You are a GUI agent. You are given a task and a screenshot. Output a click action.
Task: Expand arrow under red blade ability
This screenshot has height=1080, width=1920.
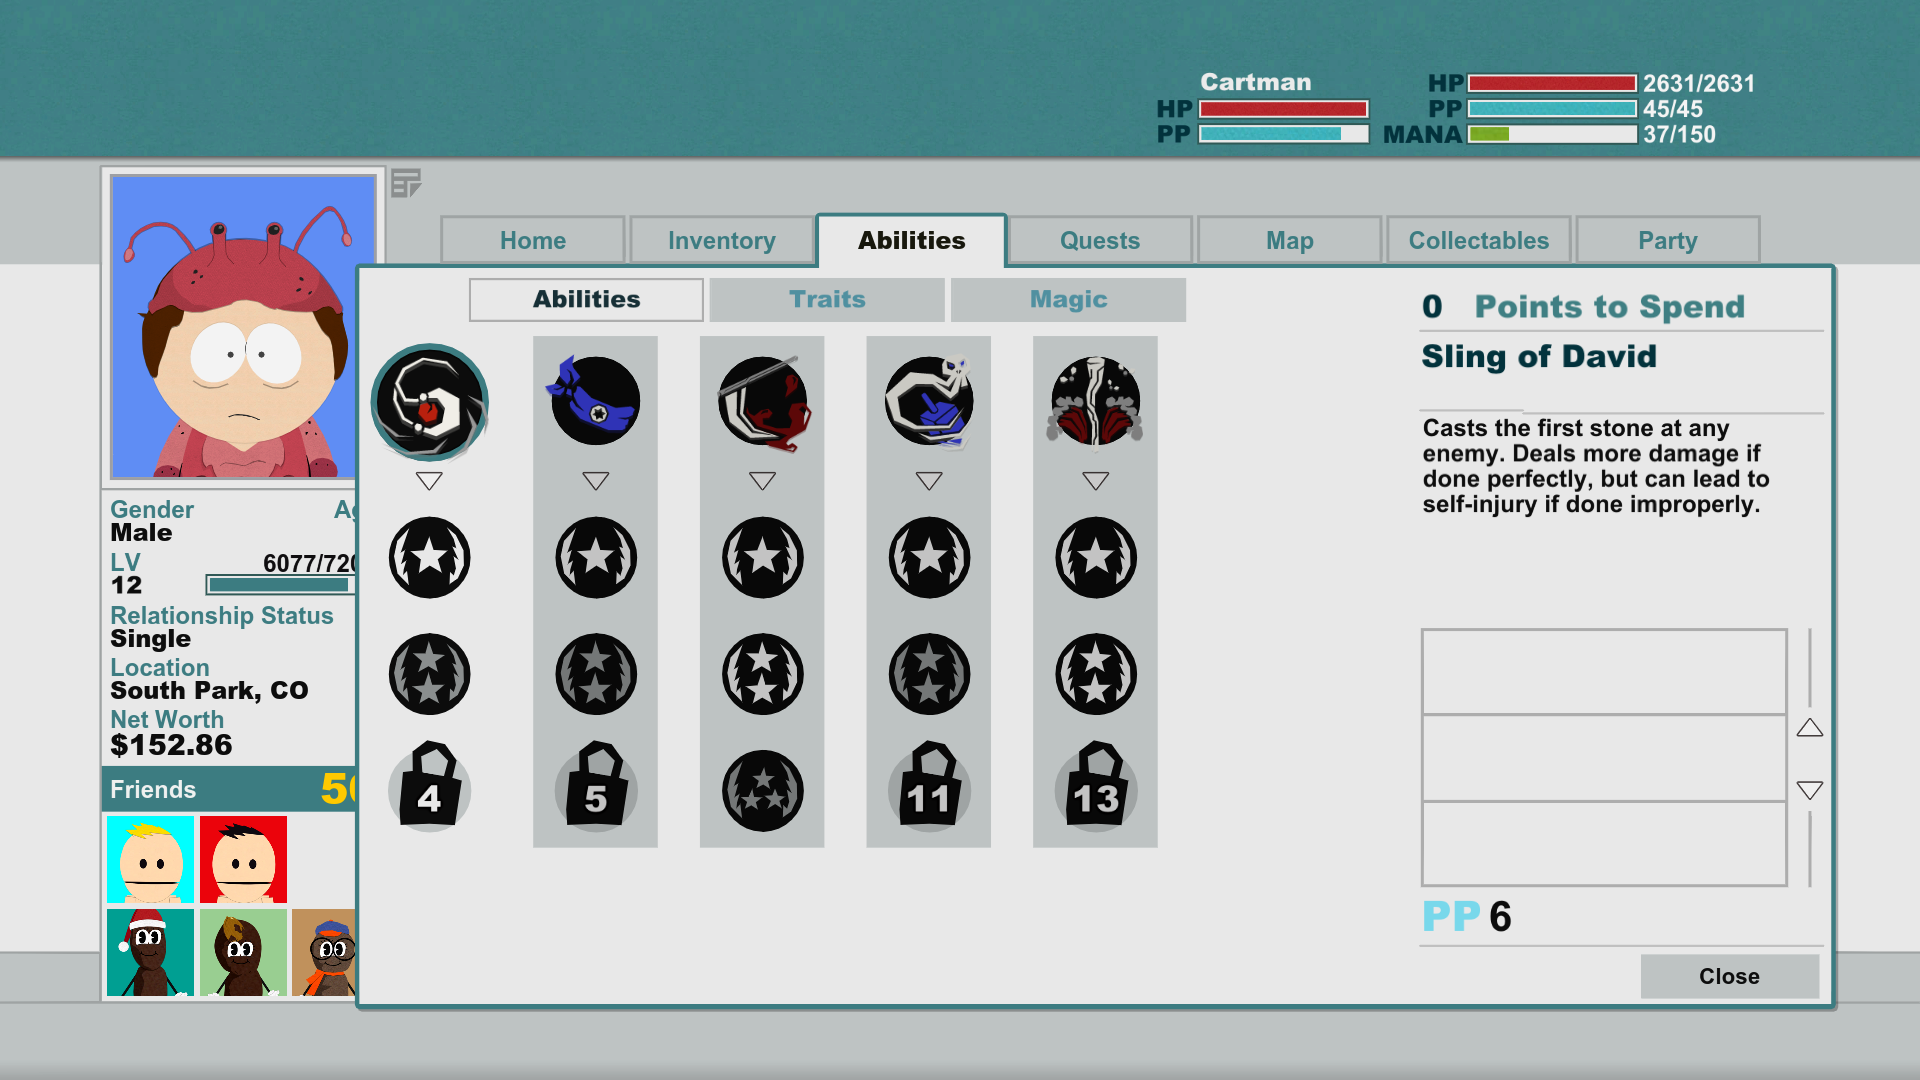[x=763, y=481]
